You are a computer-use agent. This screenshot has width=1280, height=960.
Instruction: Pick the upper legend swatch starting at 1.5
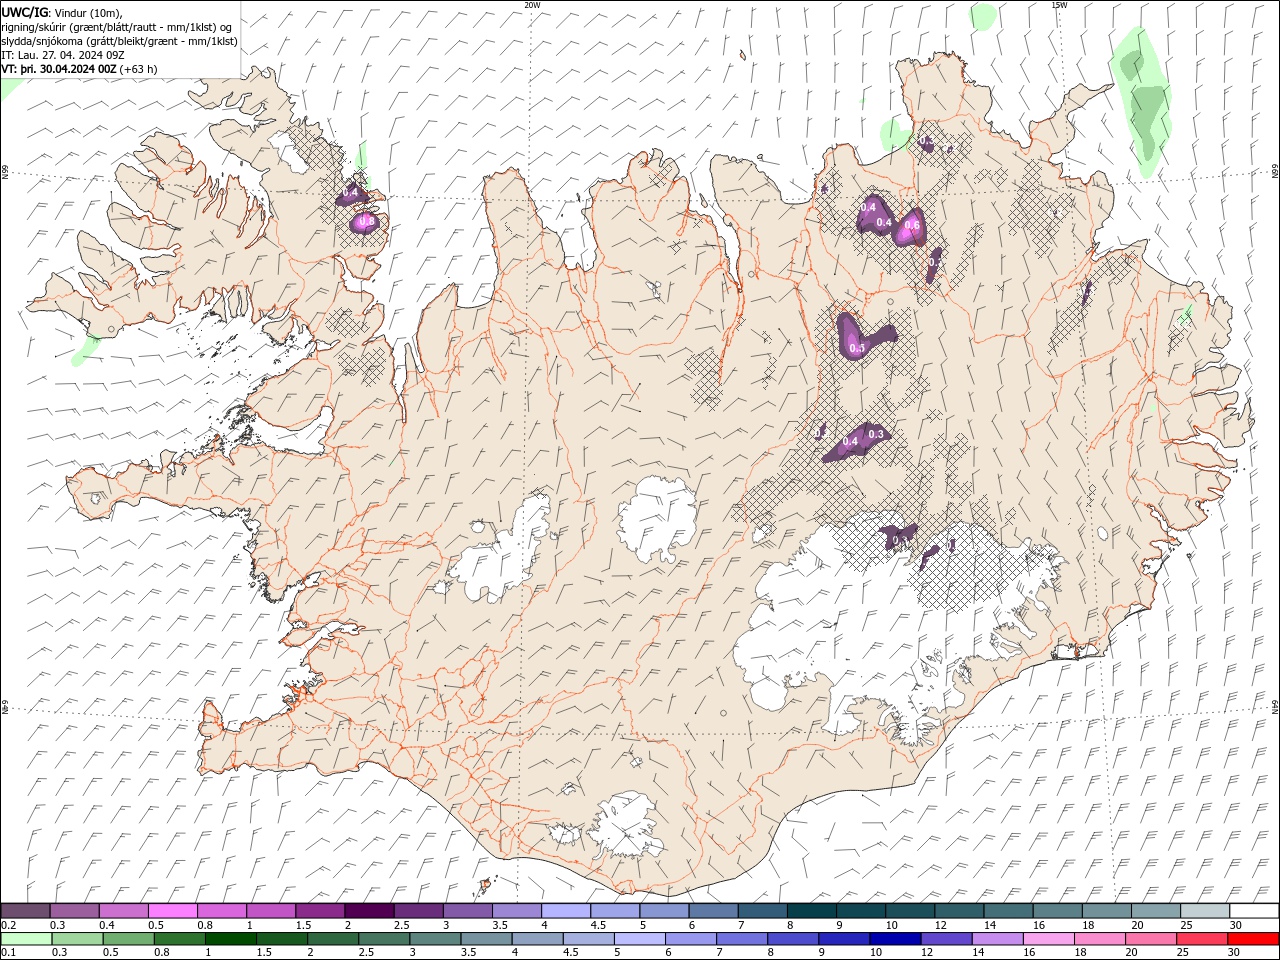pos(320,911)
